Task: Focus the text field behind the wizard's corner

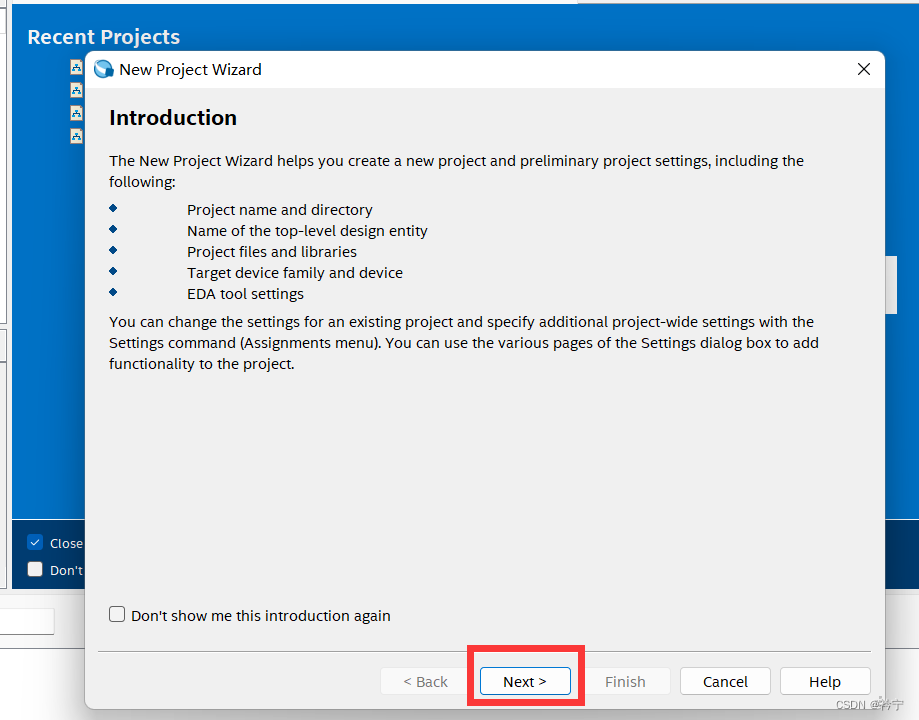Action: [27, 621]
